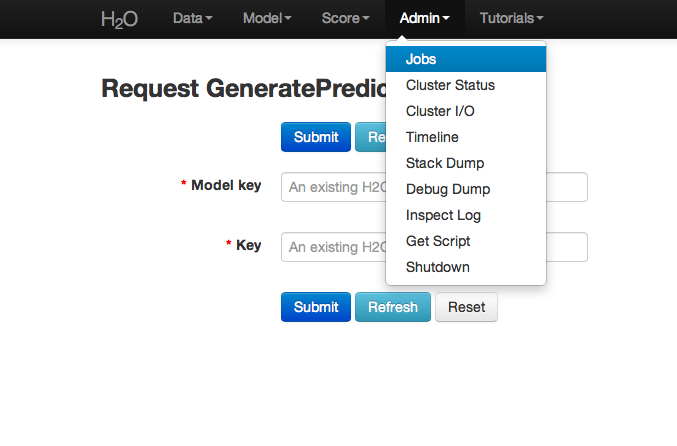This screenshot has height=446, width=677.
Task: Click the Reset button
Action: coord(466,307)
